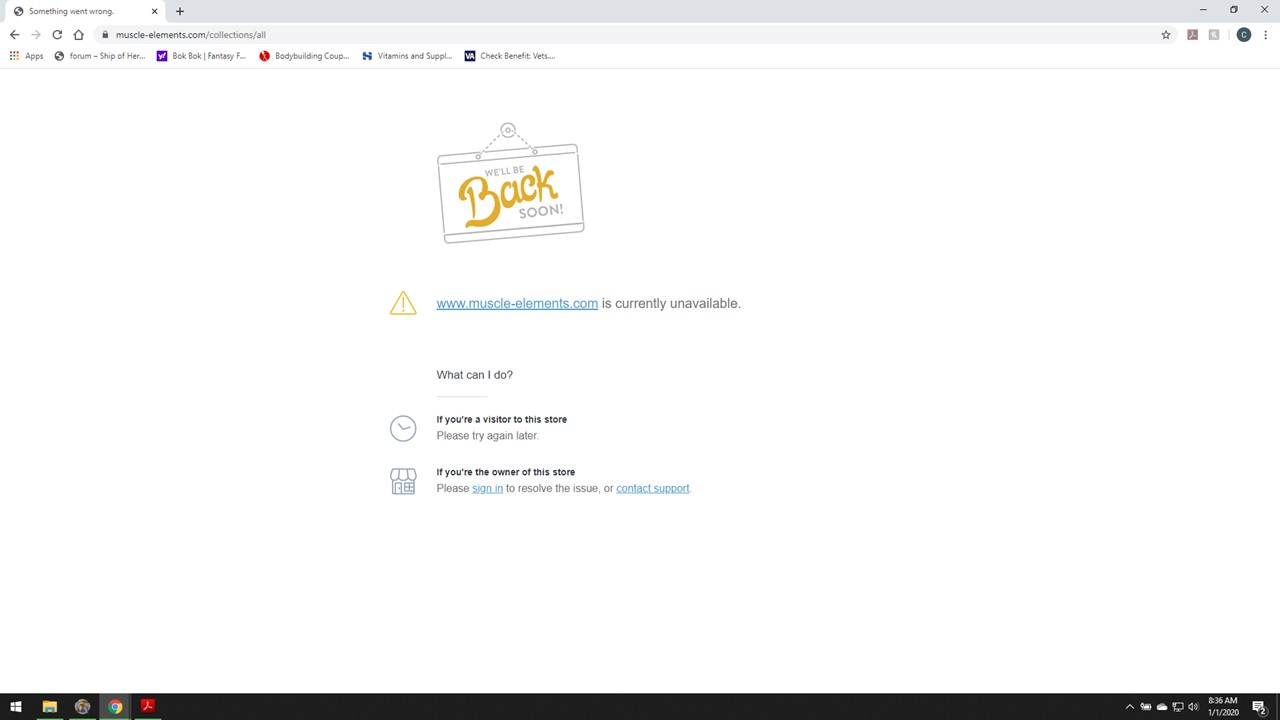
Task: Open the 'Bok Bok | Fantasy F...' bookmark
Action: [x=201, y=56]
